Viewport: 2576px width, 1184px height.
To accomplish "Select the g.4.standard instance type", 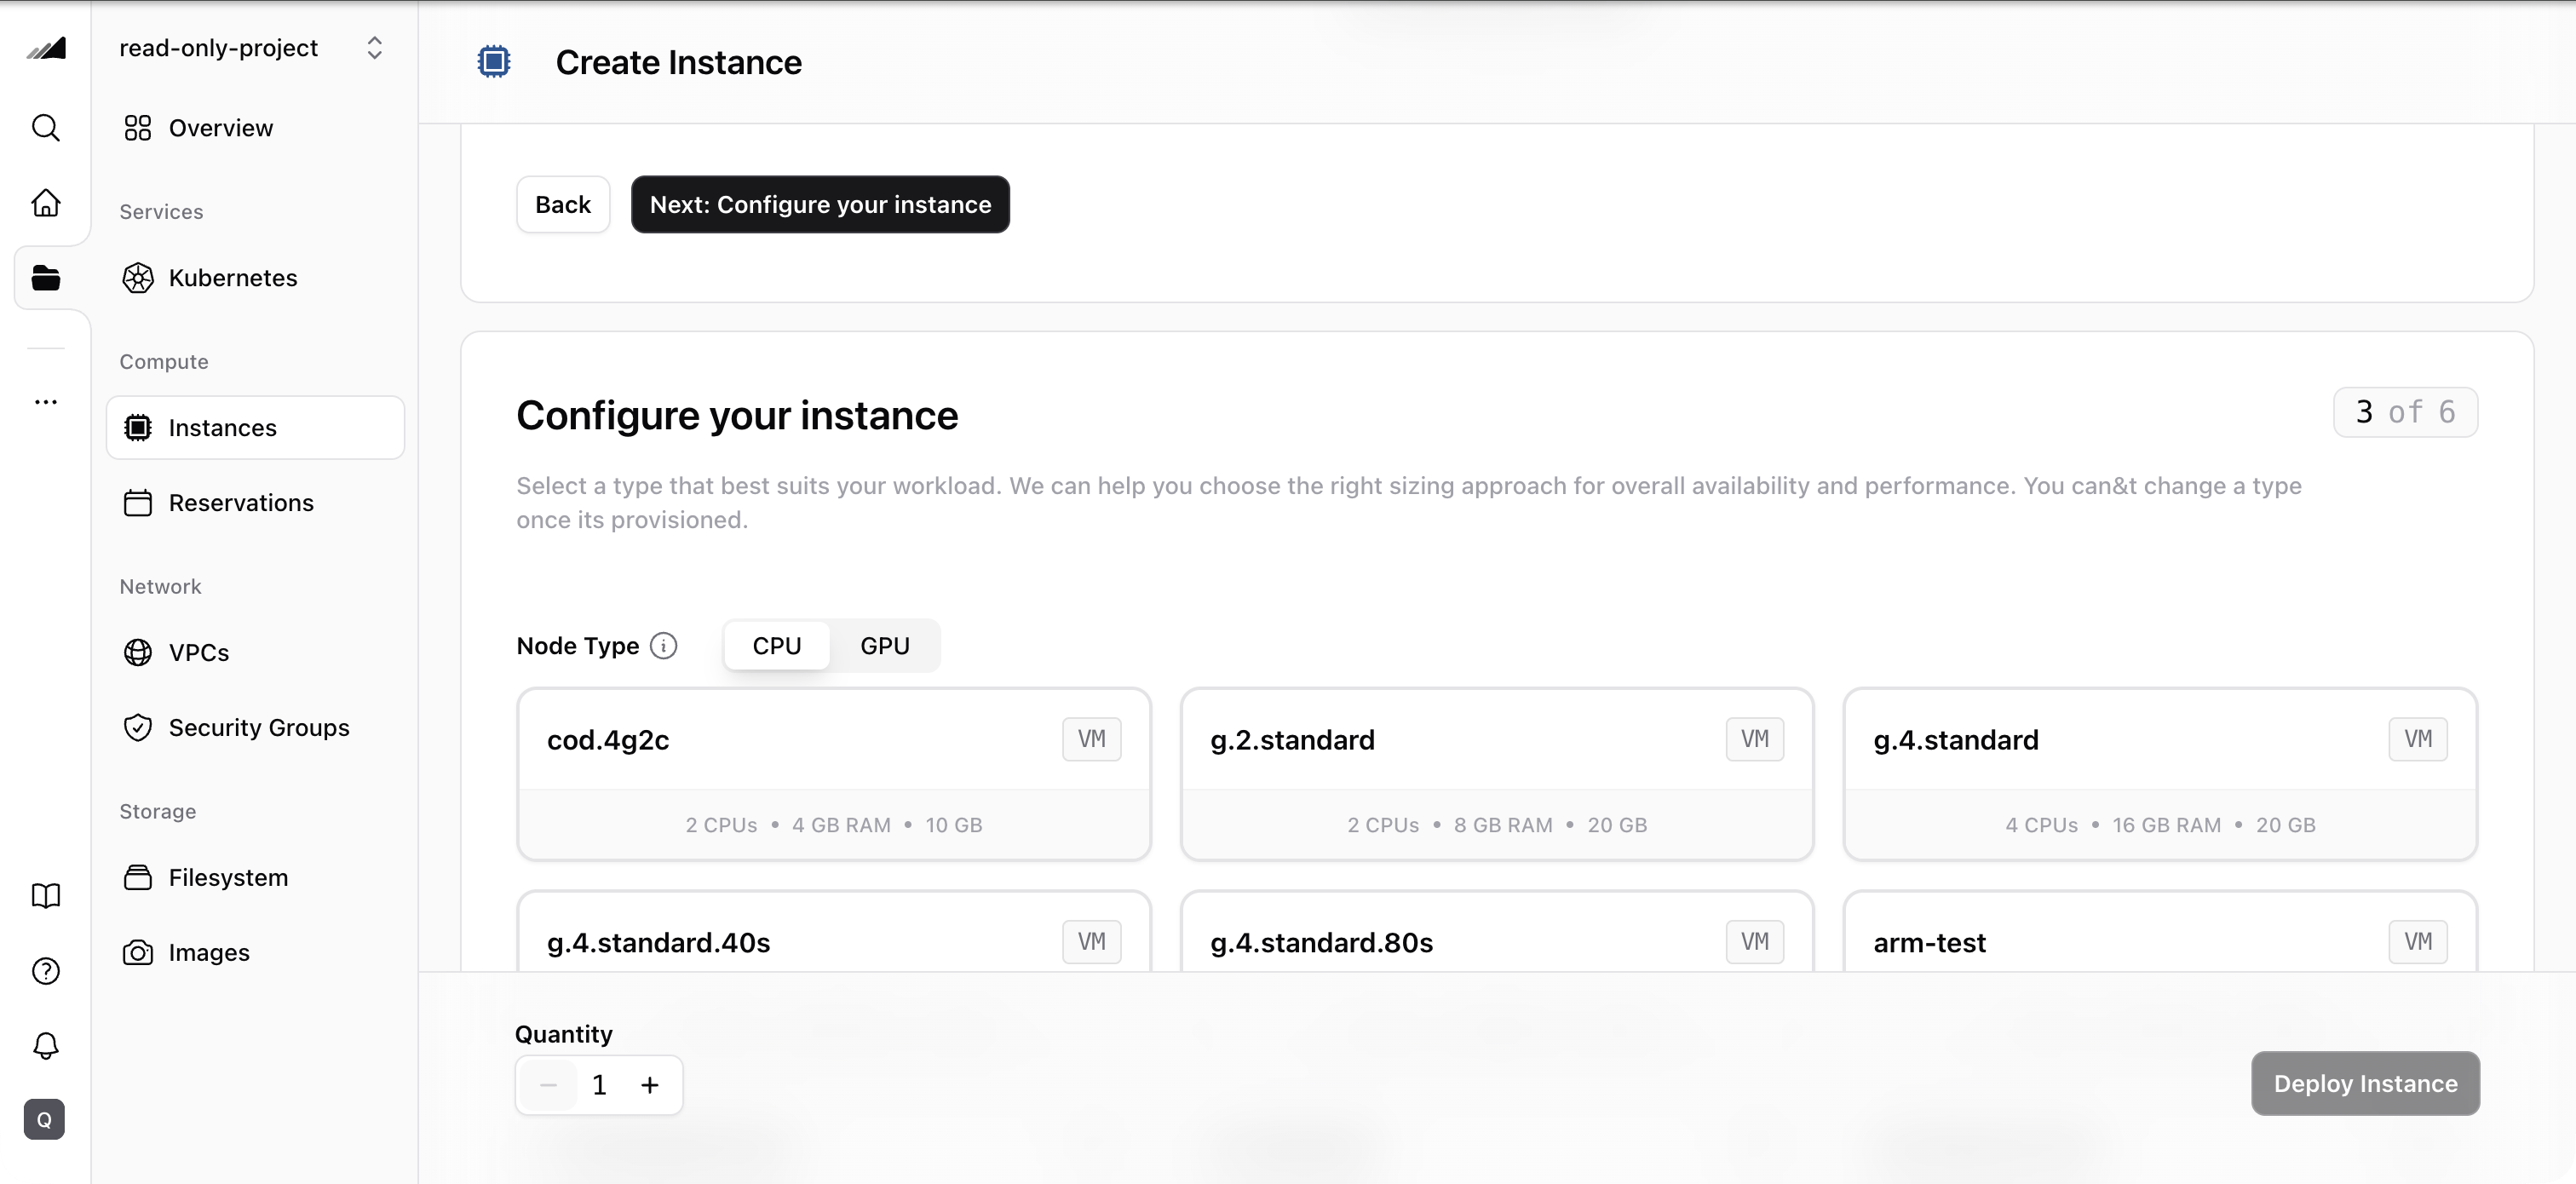I will 2160,774.
